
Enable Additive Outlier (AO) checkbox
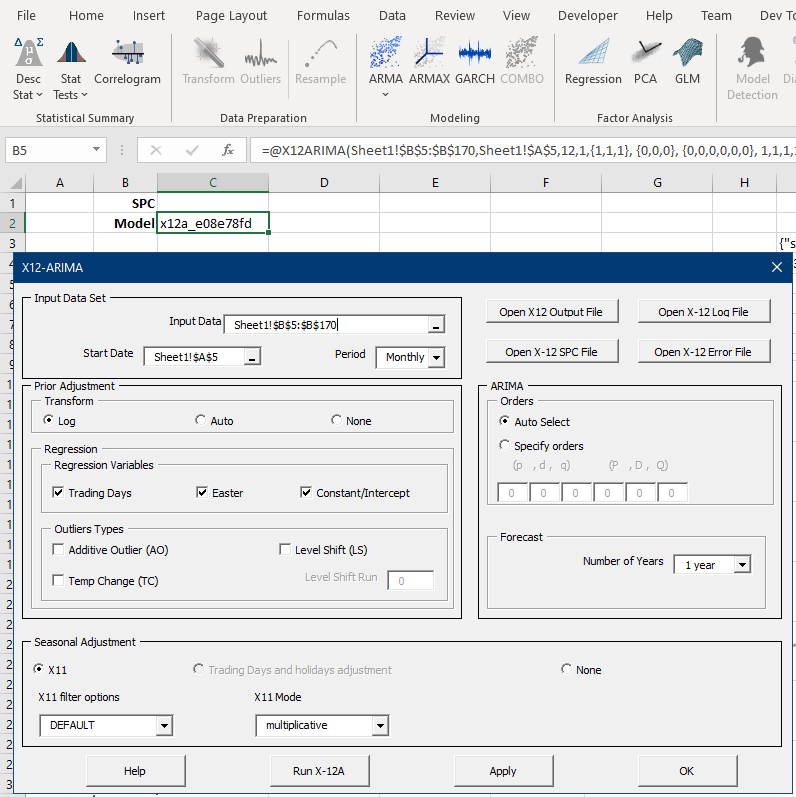click(x=58, y=549)
